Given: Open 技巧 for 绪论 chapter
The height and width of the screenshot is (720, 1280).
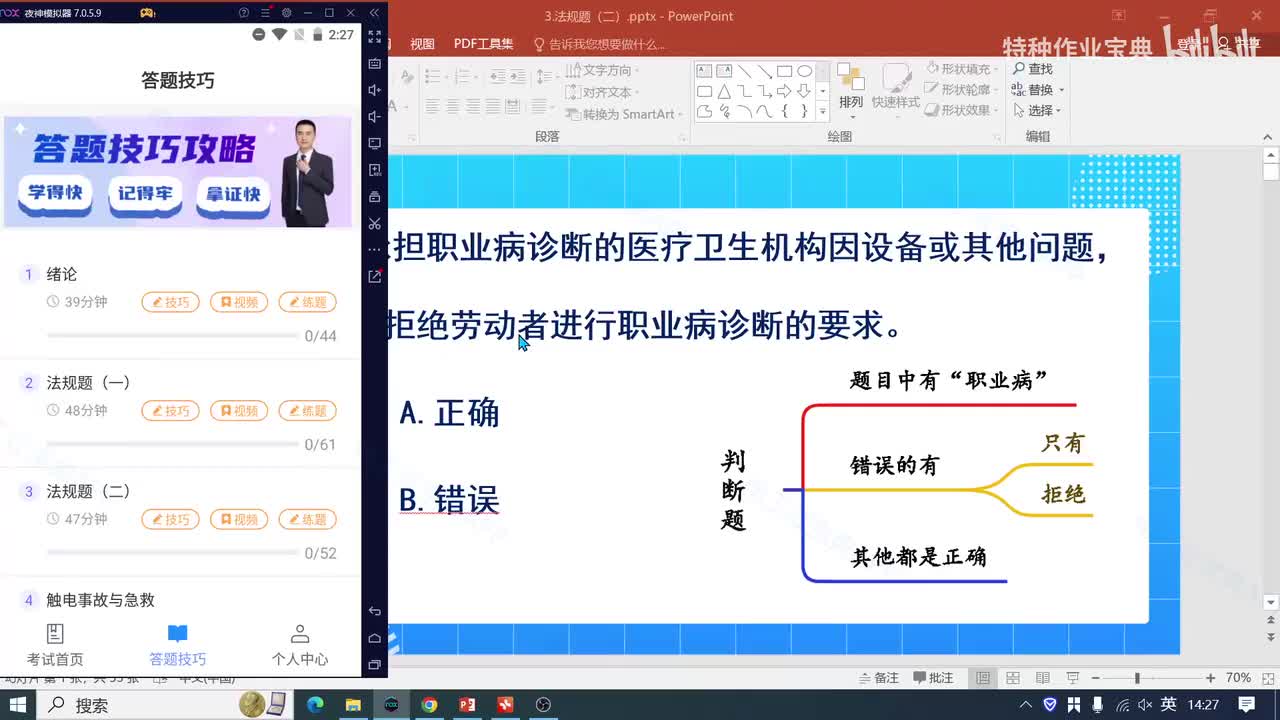Looking at the screenshot, I should click(170, 302).
